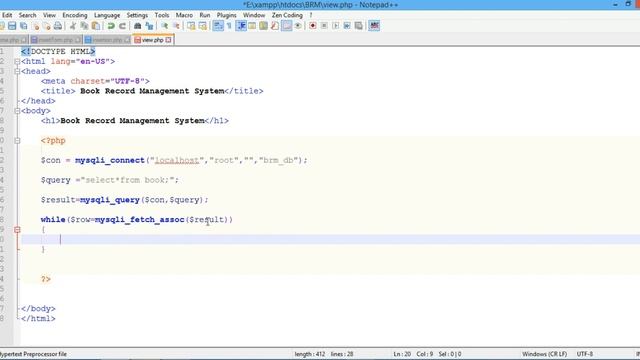Open the Zen Coding menu

287,15
